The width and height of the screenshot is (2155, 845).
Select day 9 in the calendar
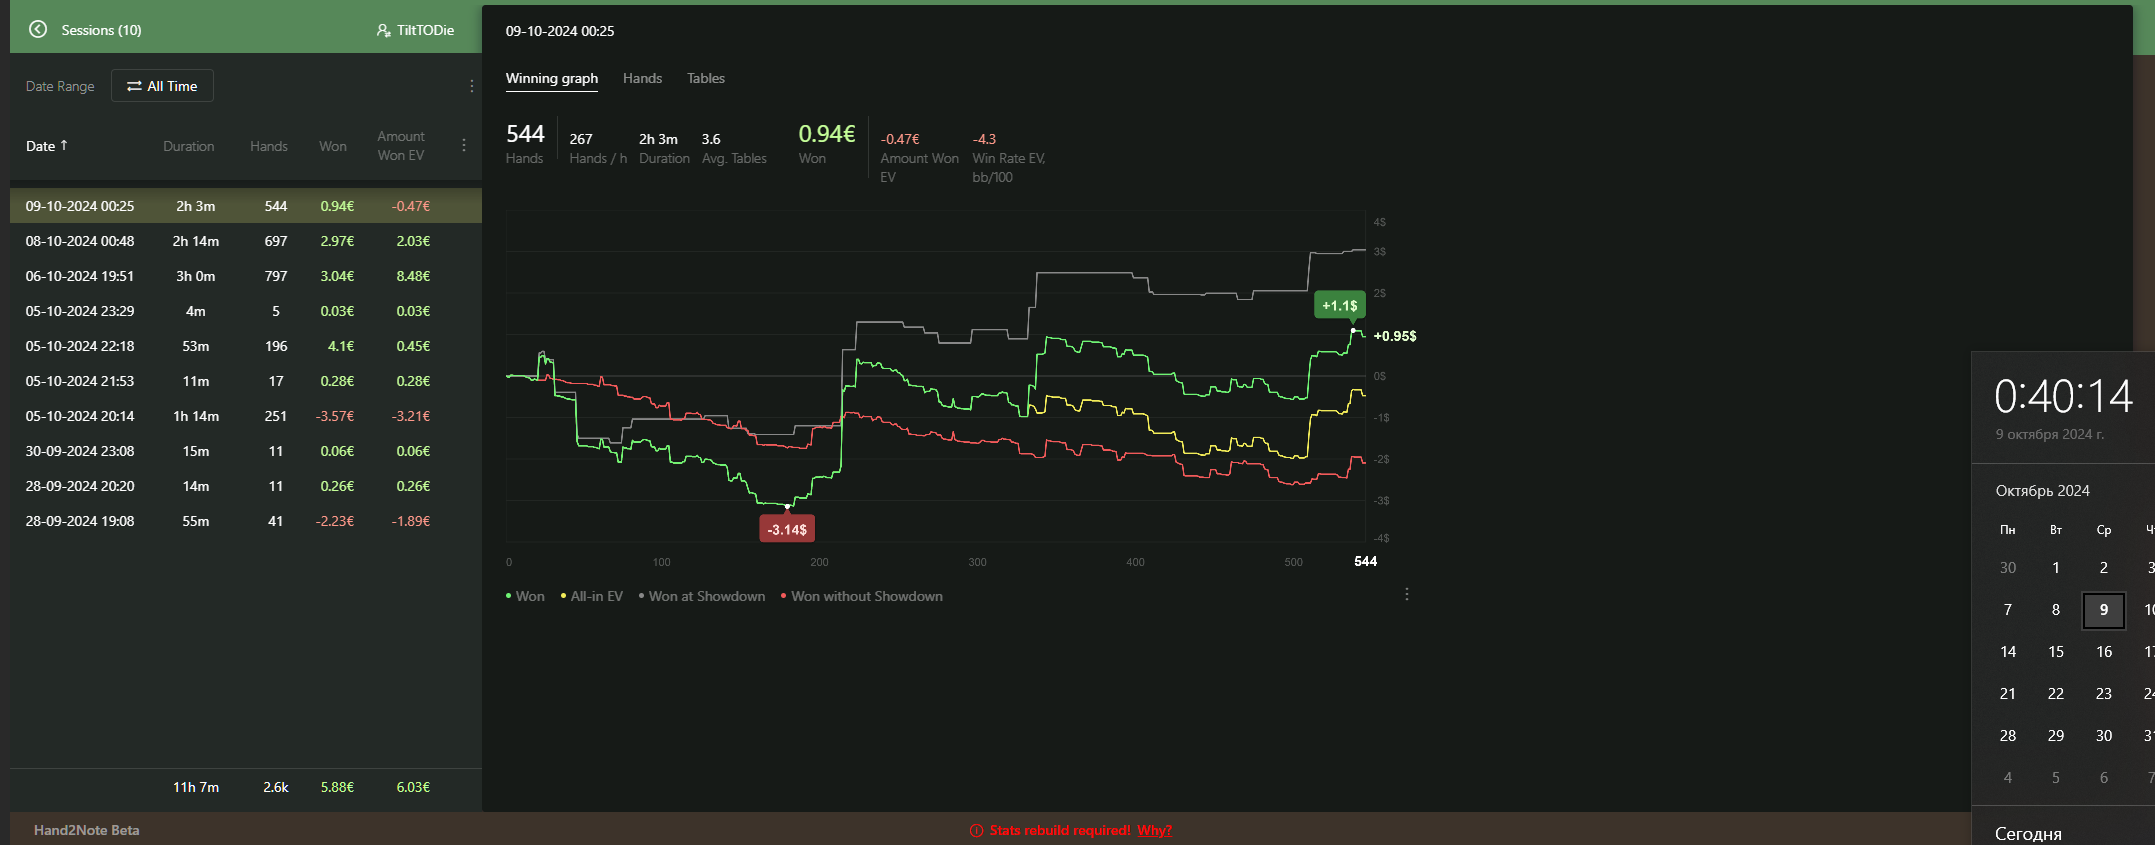click(x=2104, y=610)
